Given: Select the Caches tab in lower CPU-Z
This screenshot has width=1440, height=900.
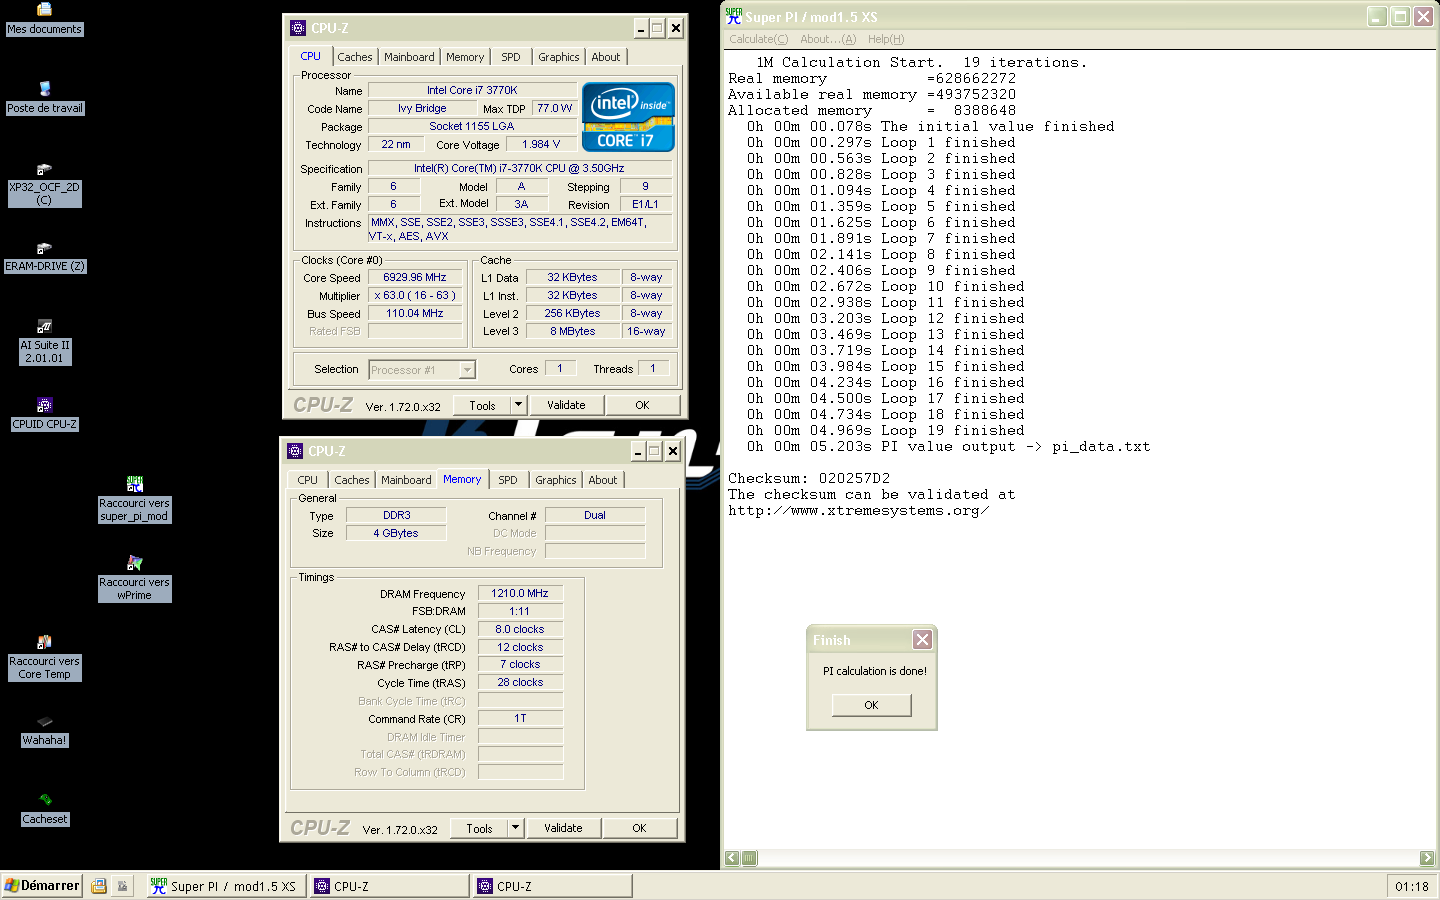Looking at the screenshot, I should click(351, 480).
